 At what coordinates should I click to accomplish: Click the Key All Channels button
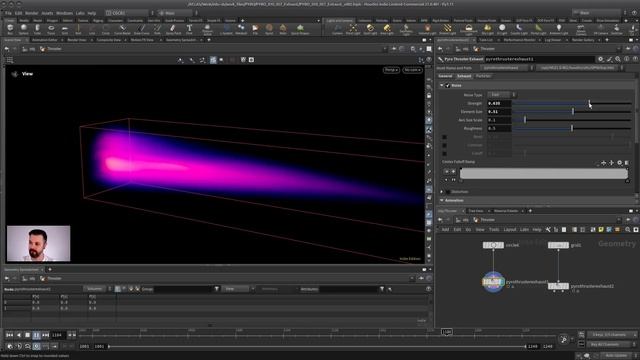(610, 344)
